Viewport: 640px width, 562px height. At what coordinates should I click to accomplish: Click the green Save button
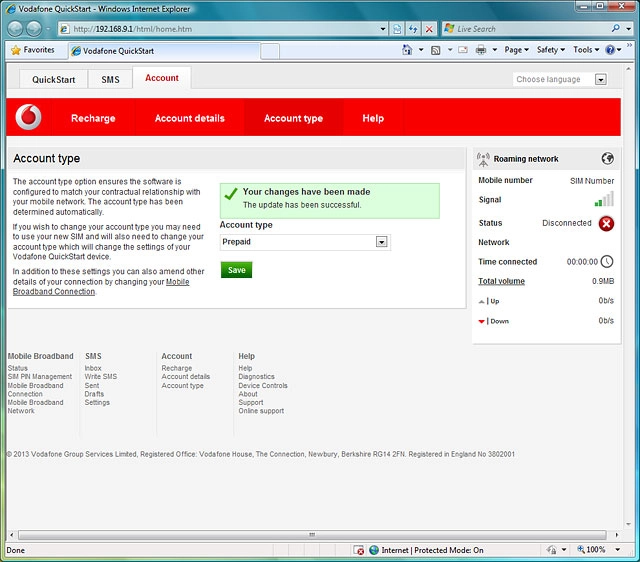coord(236,270)
